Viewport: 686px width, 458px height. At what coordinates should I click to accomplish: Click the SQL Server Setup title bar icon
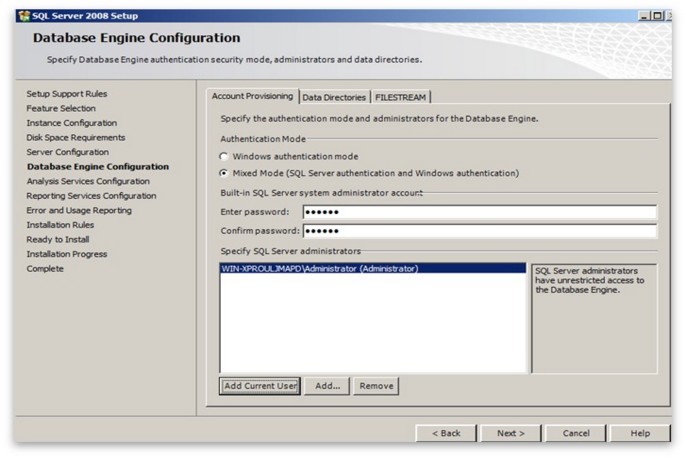tap(24, 16)
